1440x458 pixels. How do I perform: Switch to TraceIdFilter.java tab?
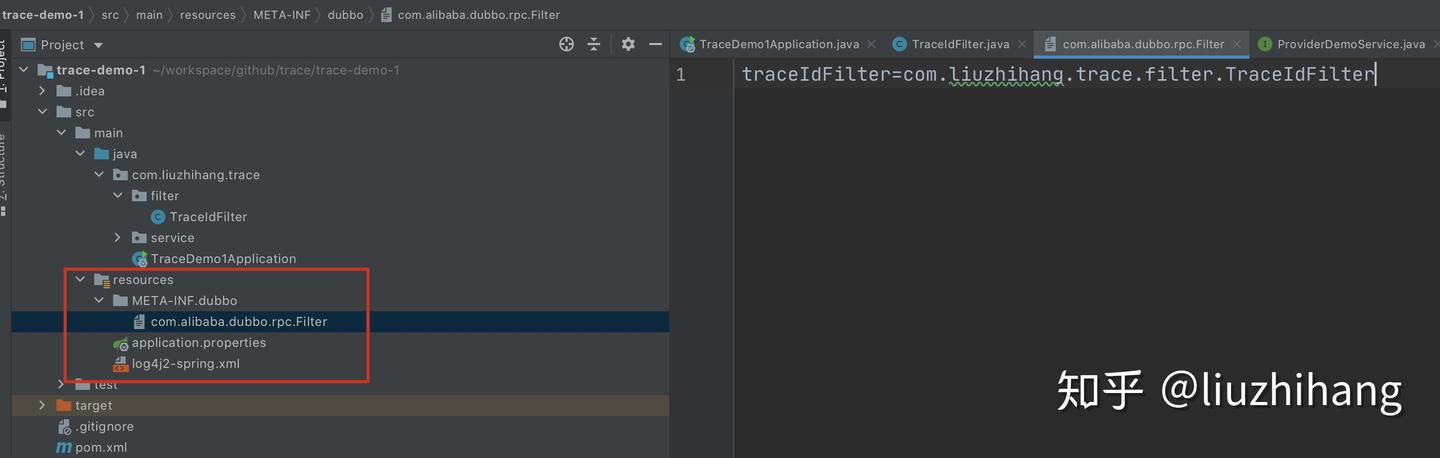pyautogui.click(x=960, y=44)
